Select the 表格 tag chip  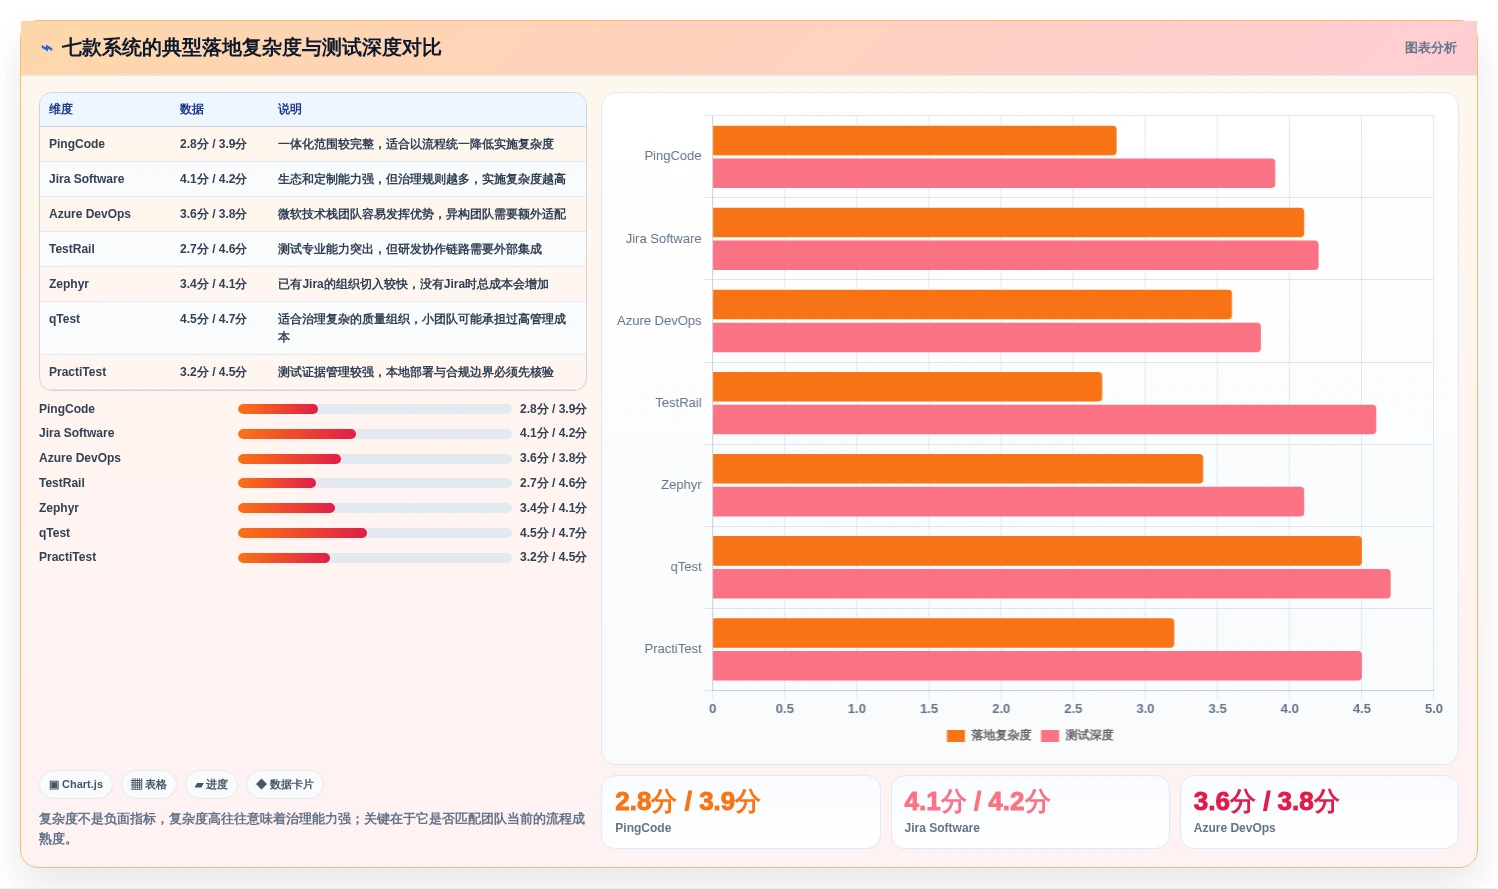coord(149,785)
